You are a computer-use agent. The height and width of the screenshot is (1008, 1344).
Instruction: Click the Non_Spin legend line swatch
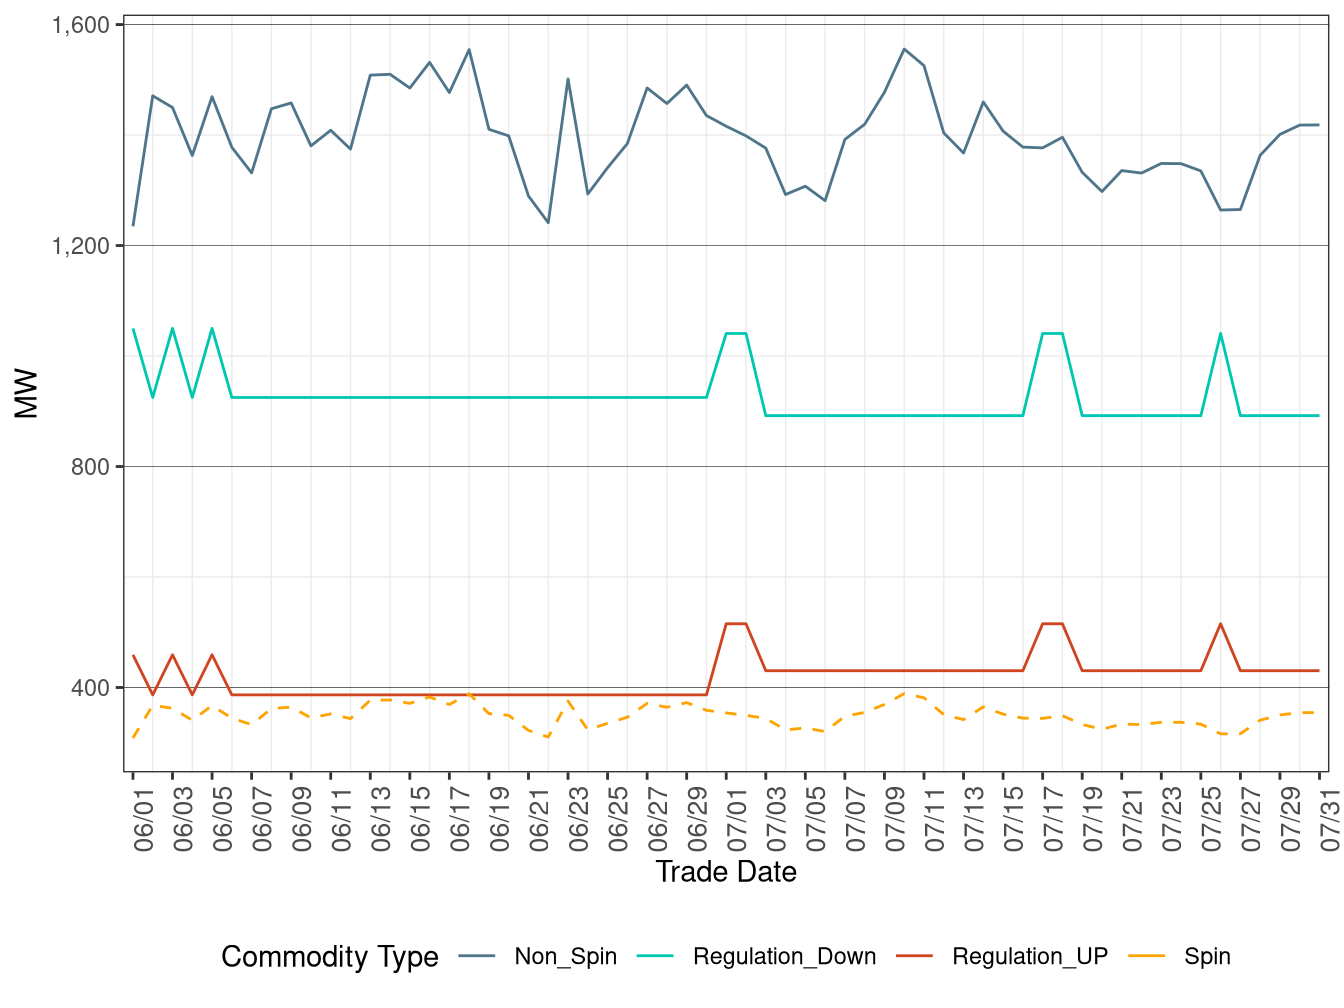tap(478, 957)
